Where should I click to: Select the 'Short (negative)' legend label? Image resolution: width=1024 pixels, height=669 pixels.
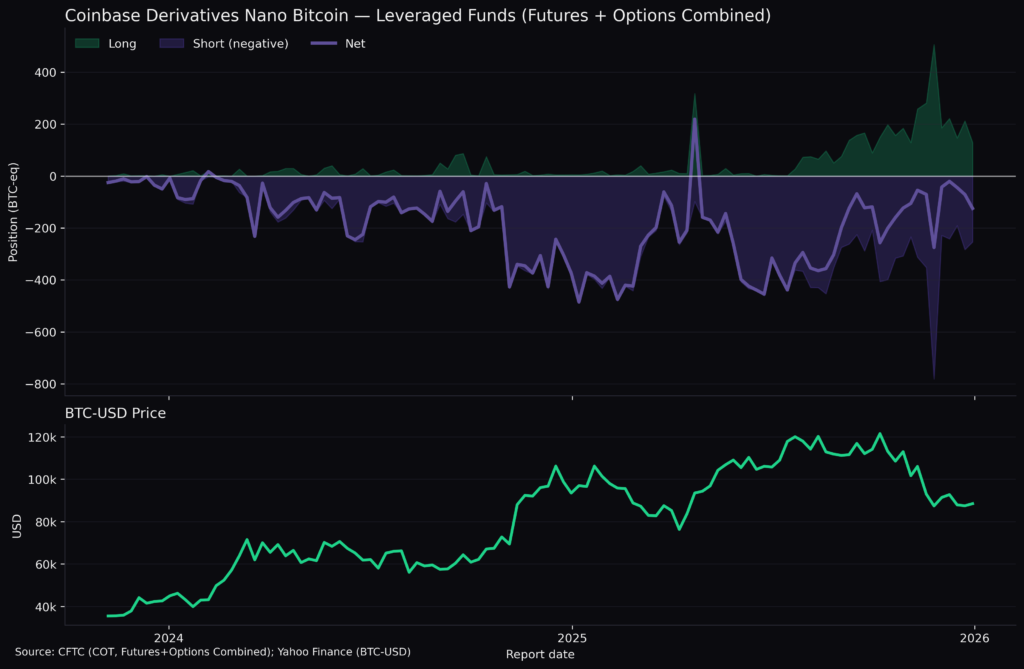(x=240, y=44)
